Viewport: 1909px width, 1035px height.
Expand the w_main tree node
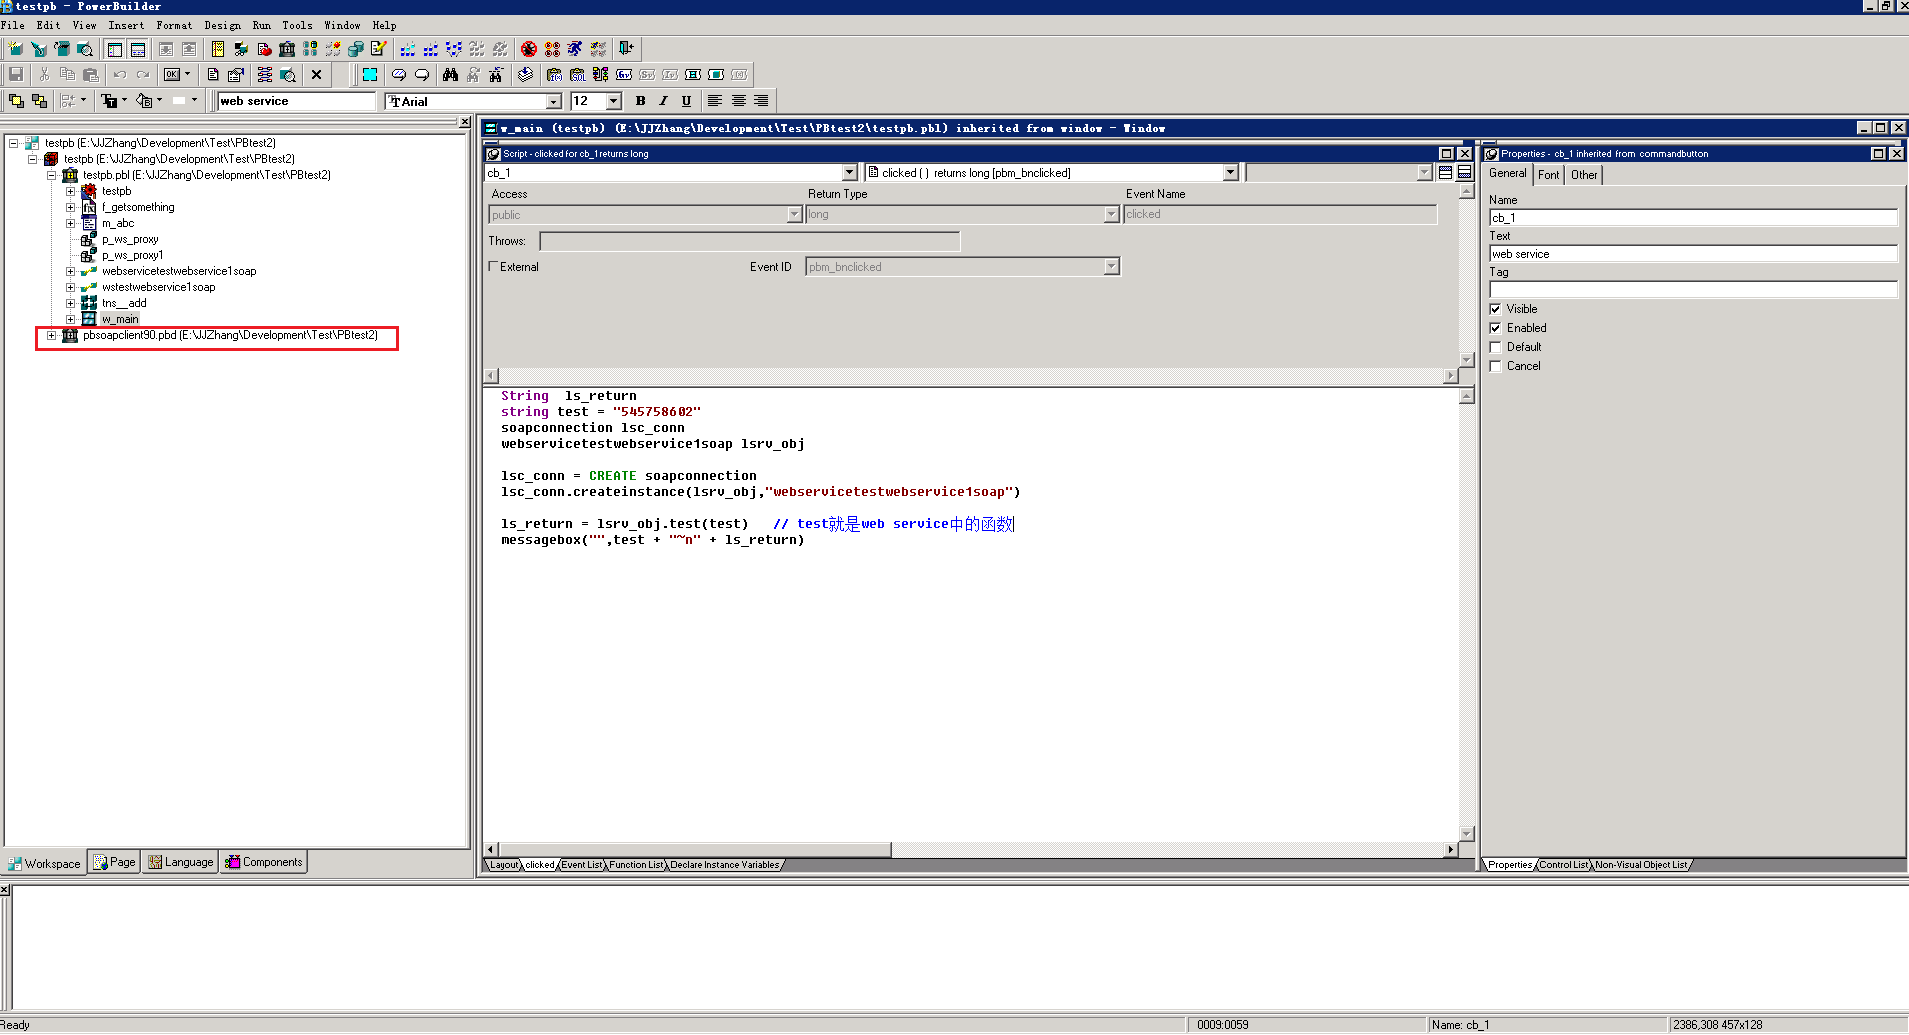tap(70, 318)
